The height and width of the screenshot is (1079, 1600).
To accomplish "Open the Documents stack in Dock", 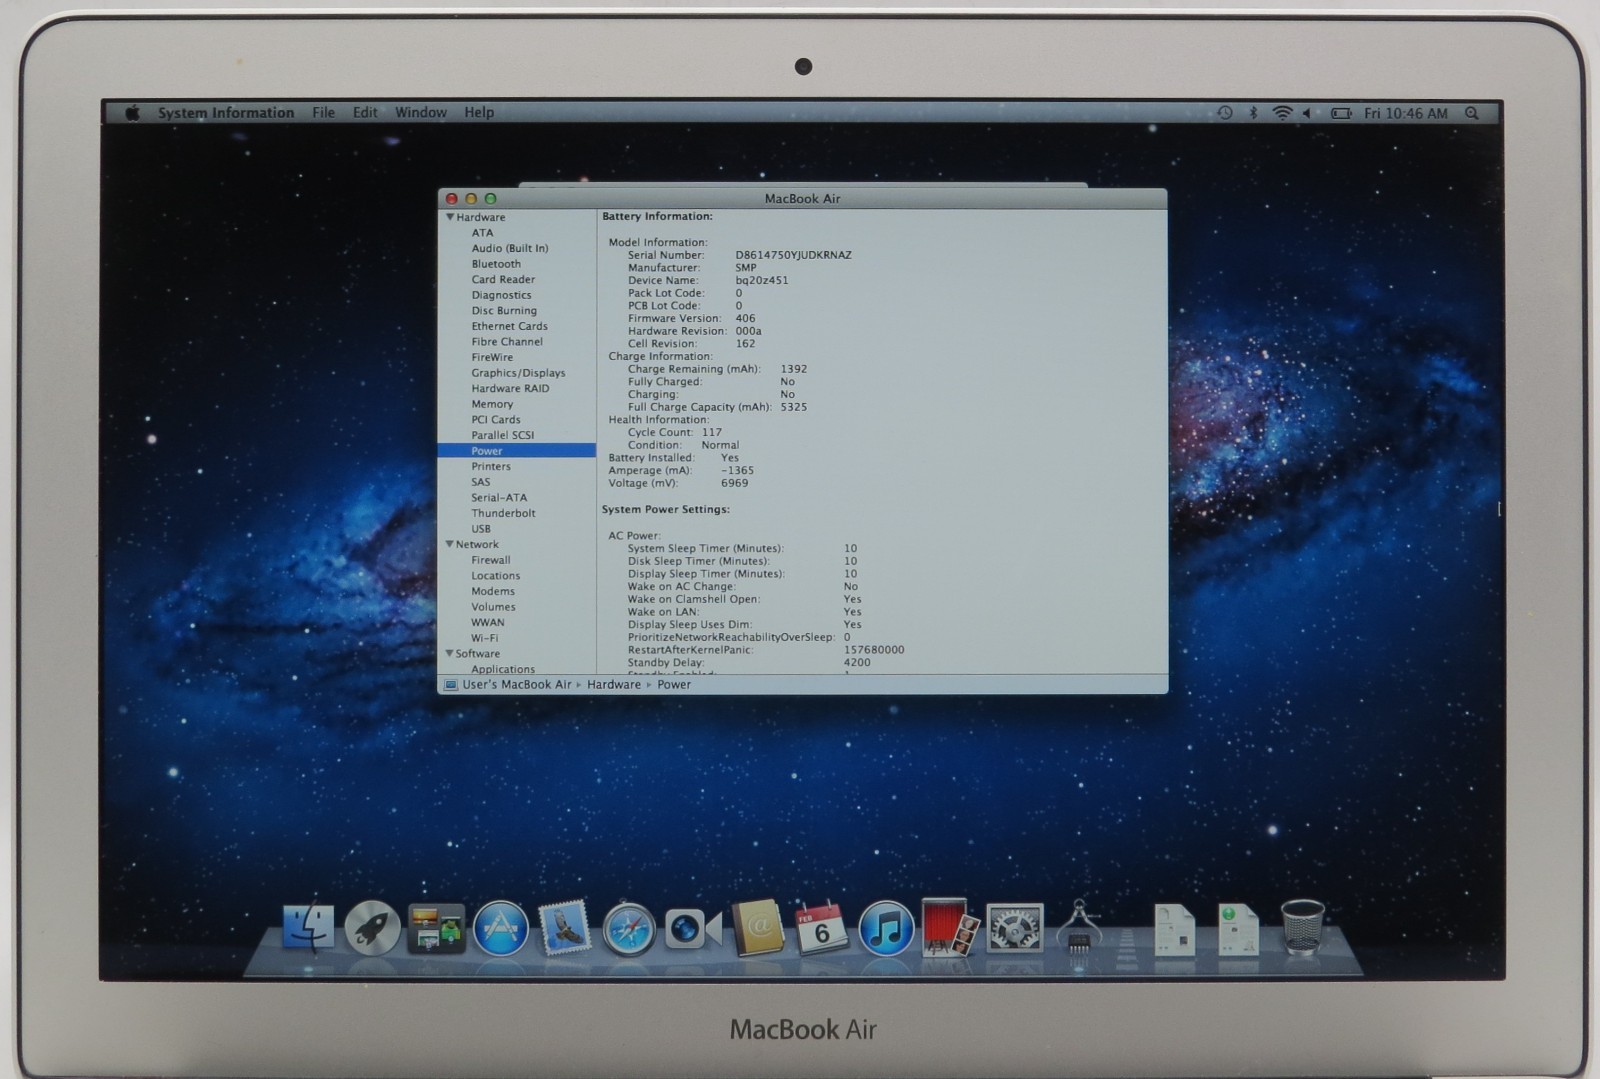I will [x=1174, y=929].
